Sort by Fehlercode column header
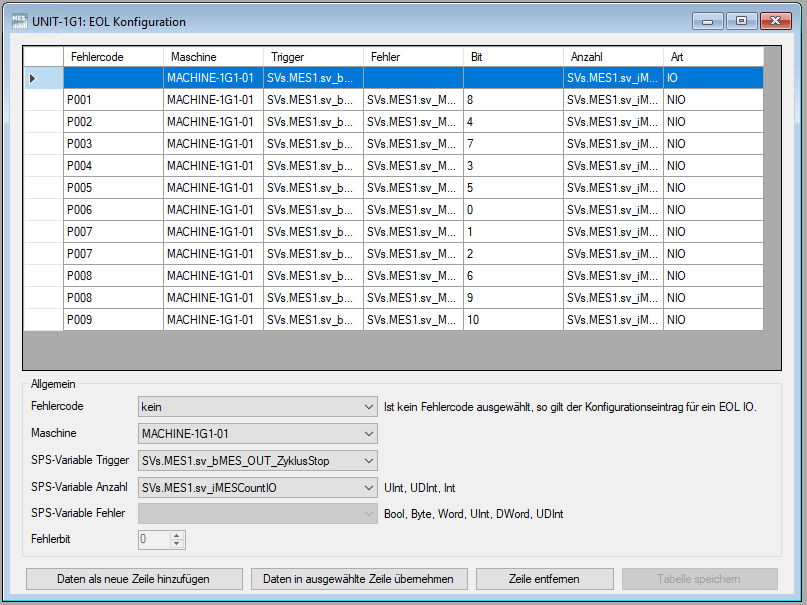Viewport: 807px width, 605px height. [113, 57]
